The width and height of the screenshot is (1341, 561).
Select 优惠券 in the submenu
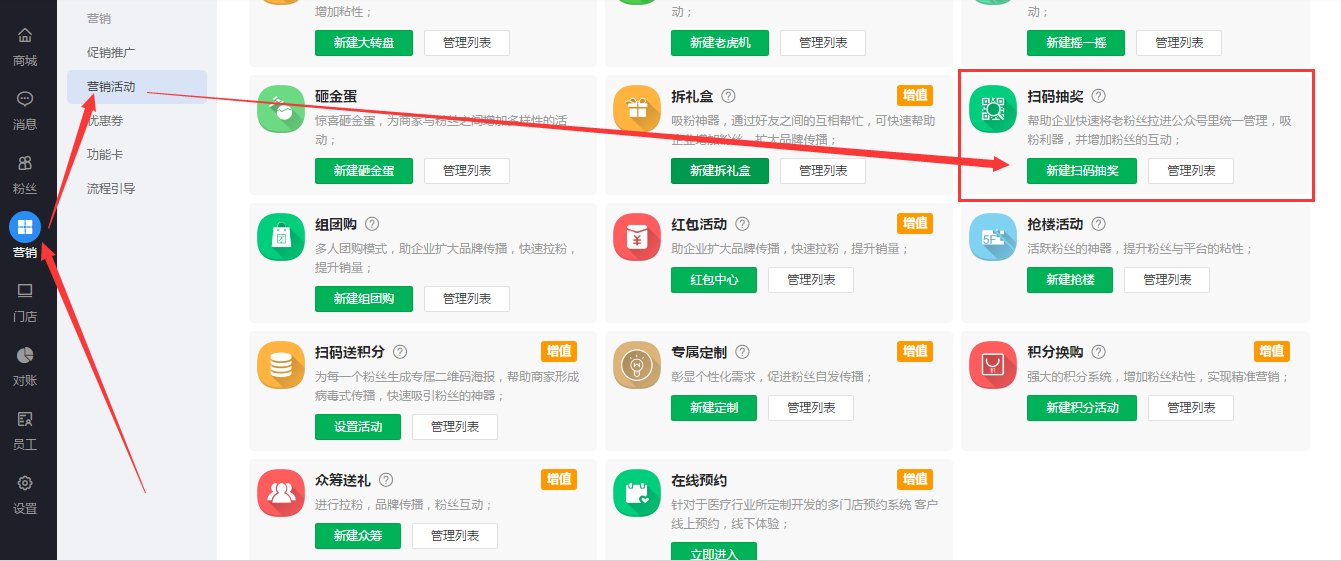[104, 121]
